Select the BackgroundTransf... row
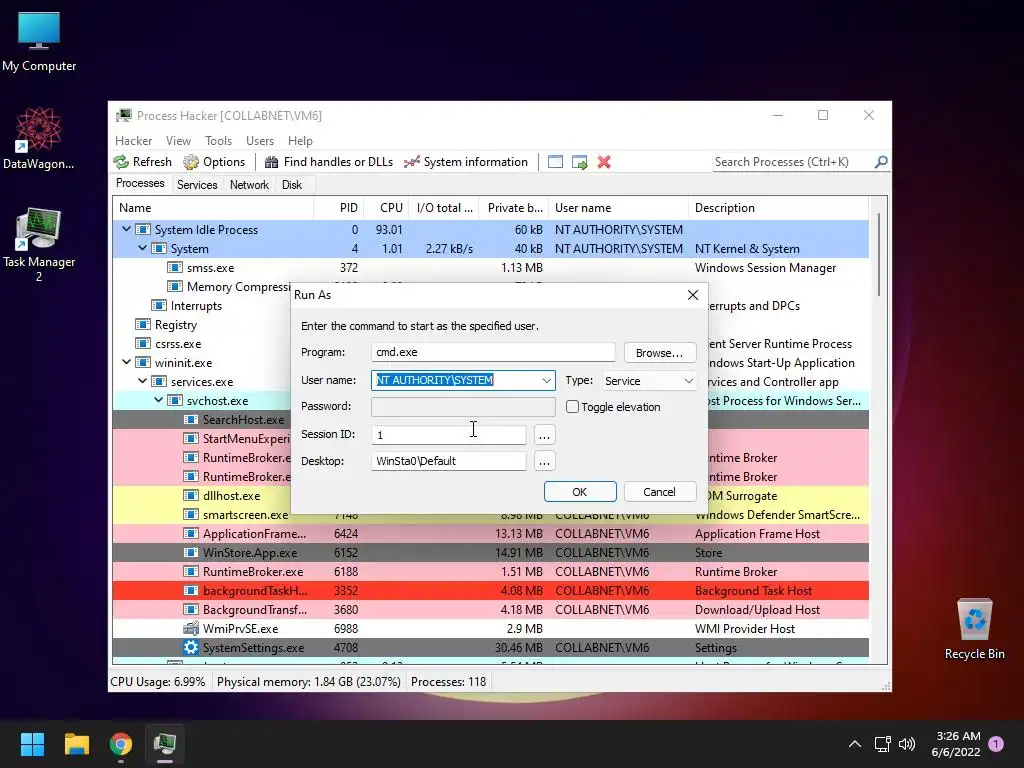This screenshot has height=768, width=1024. coord(490,609)
